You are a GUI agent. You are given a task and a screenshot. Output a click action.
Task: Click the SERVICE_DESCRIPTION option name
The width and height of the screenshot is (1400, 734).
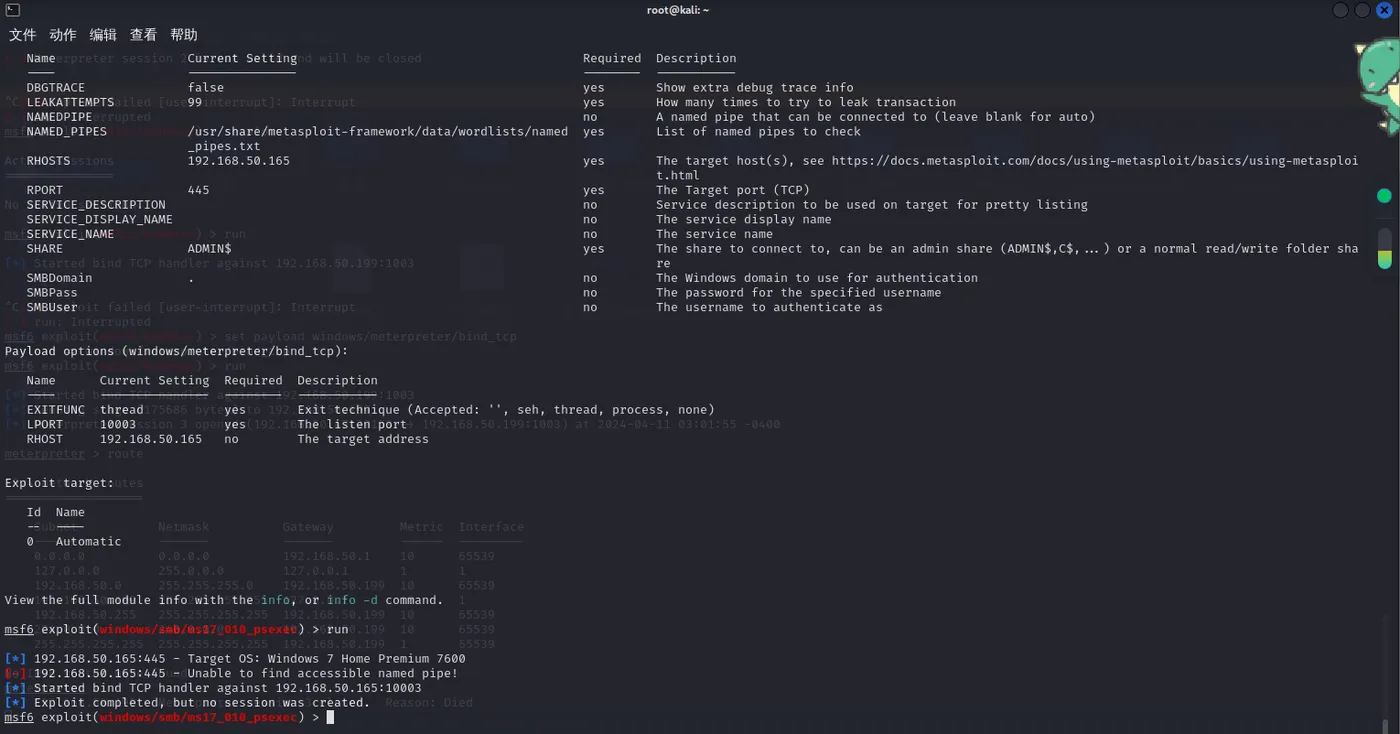click(x=96, y=205)
